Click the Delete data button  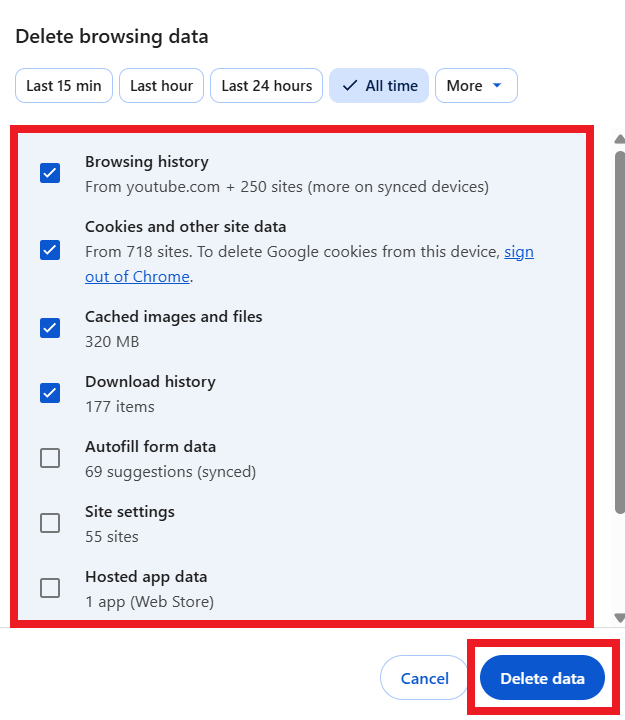(542, 678)
